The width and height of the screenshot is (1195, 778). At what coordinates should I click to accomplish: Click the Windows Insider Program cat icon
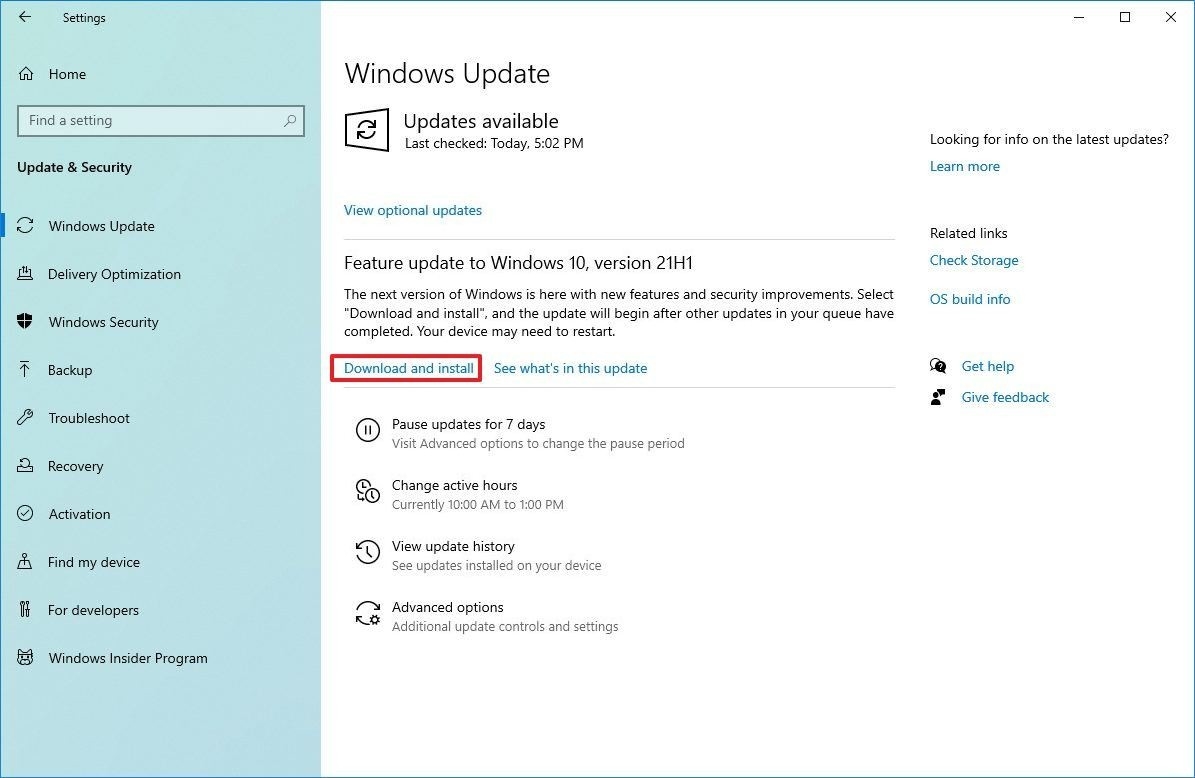click(25, 658)
